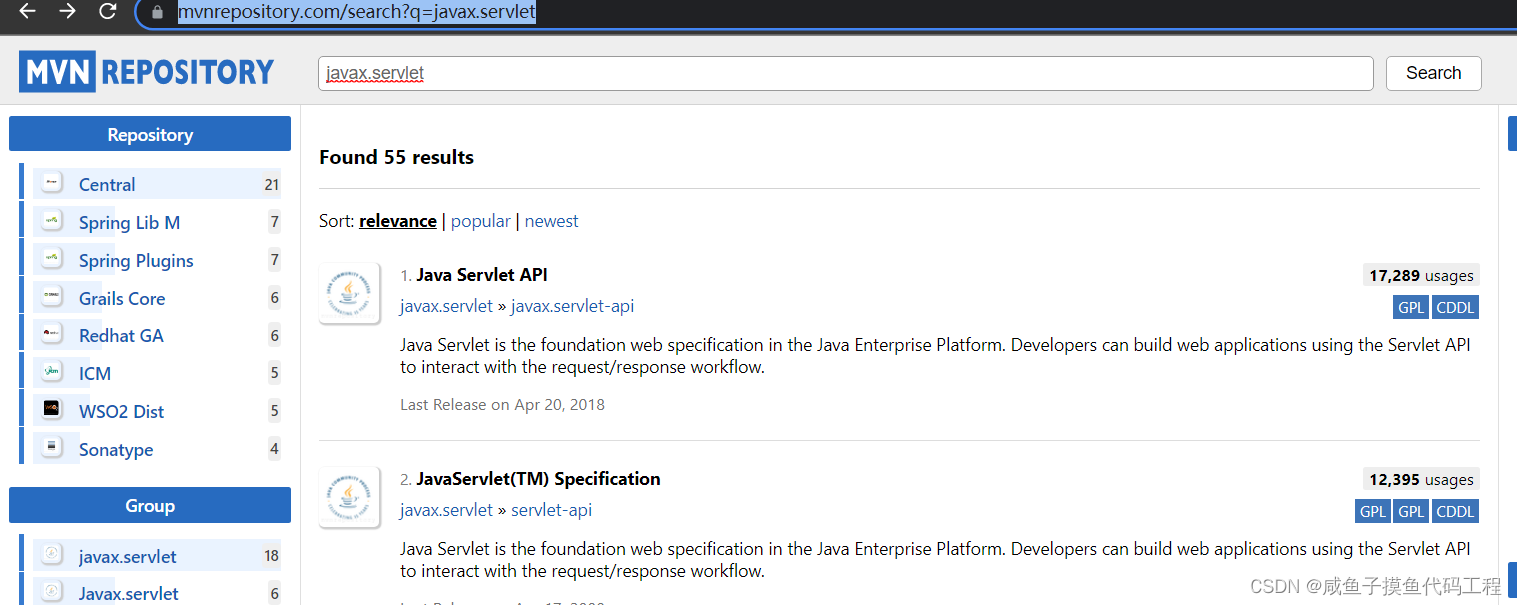Image resolution: width=1517 pixels, height=605 pixels.
Task: Click the Redhat GA repository icon
Action: click(x=52, y=334)
